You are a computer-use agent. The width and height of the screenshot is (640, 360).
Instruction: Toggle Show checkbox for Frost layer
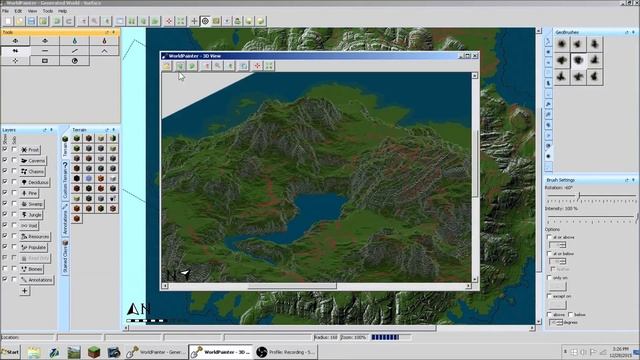(x=5, y=149)
